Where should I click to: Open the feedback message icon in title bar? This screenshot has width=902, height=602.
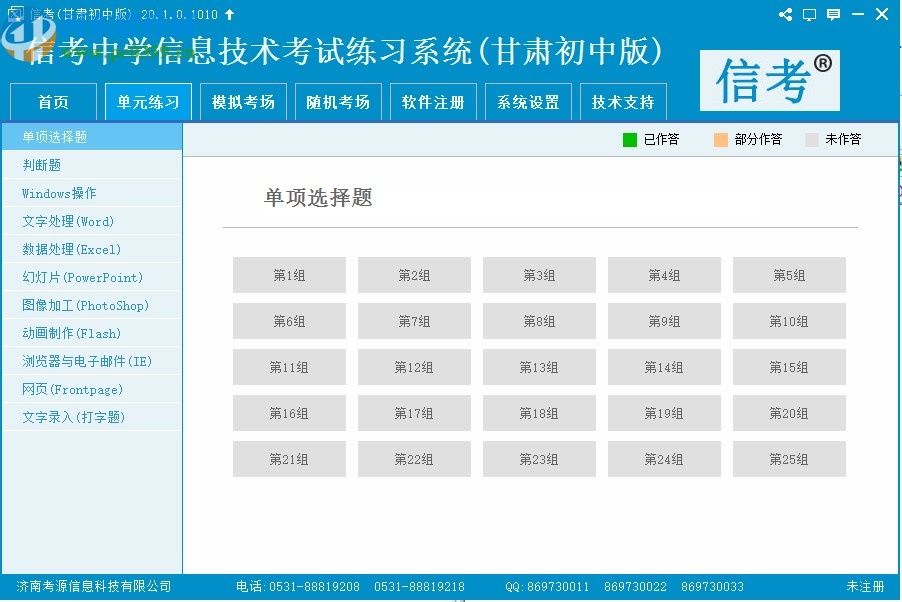pos(833,14)
